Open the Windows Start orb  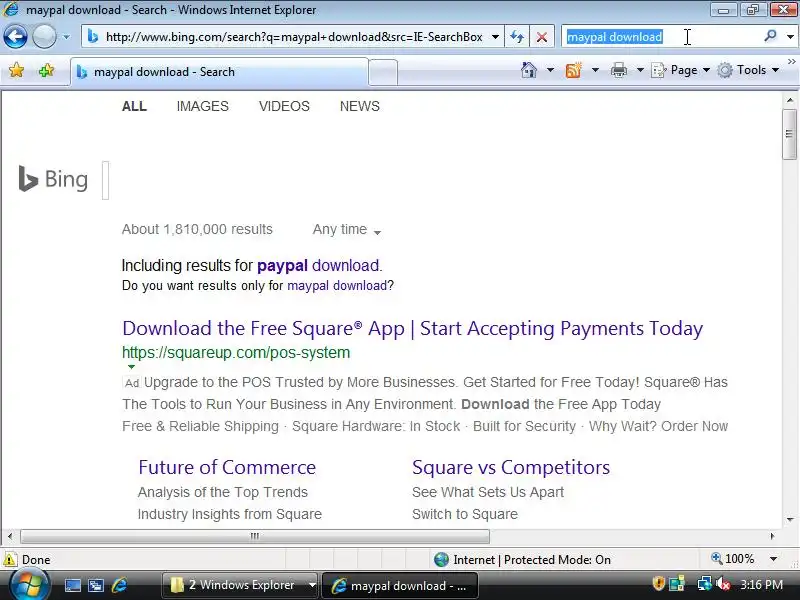(x=29, y=585)
